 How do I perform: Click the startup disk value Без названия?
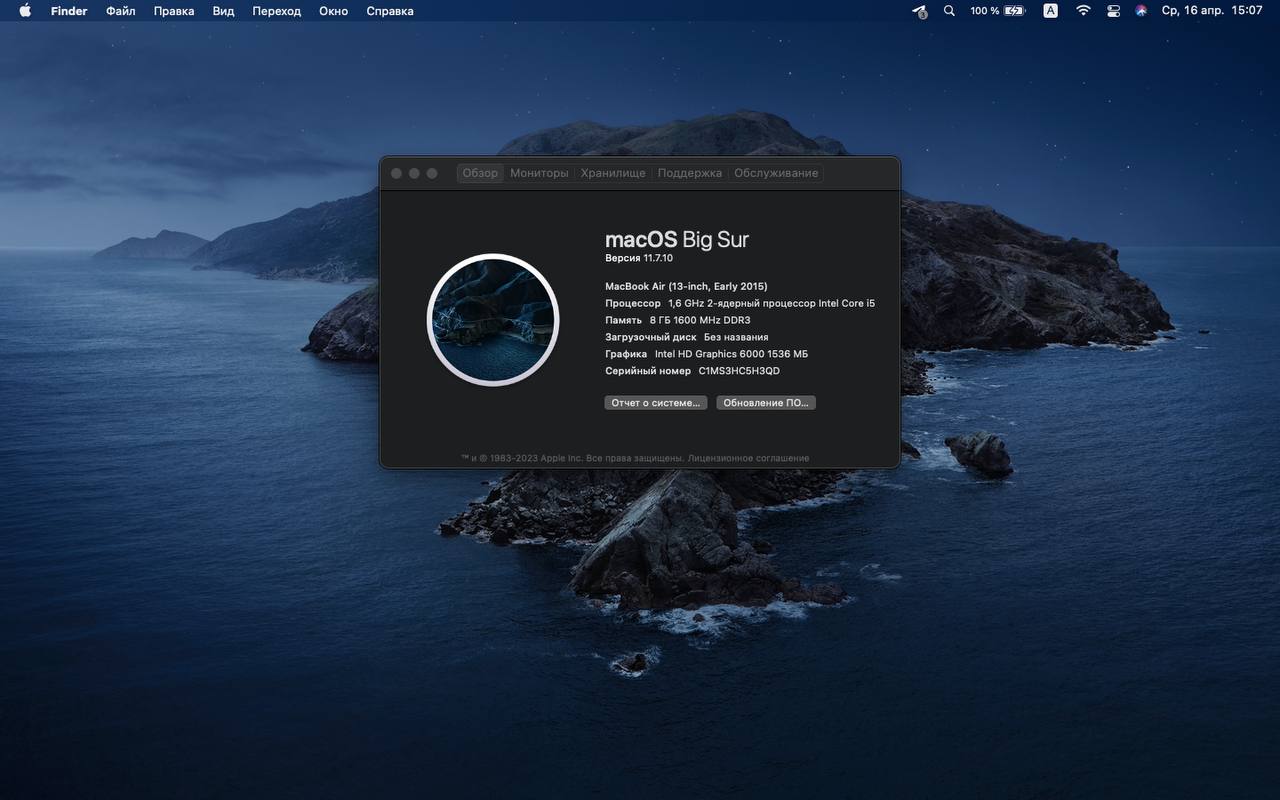736,337
